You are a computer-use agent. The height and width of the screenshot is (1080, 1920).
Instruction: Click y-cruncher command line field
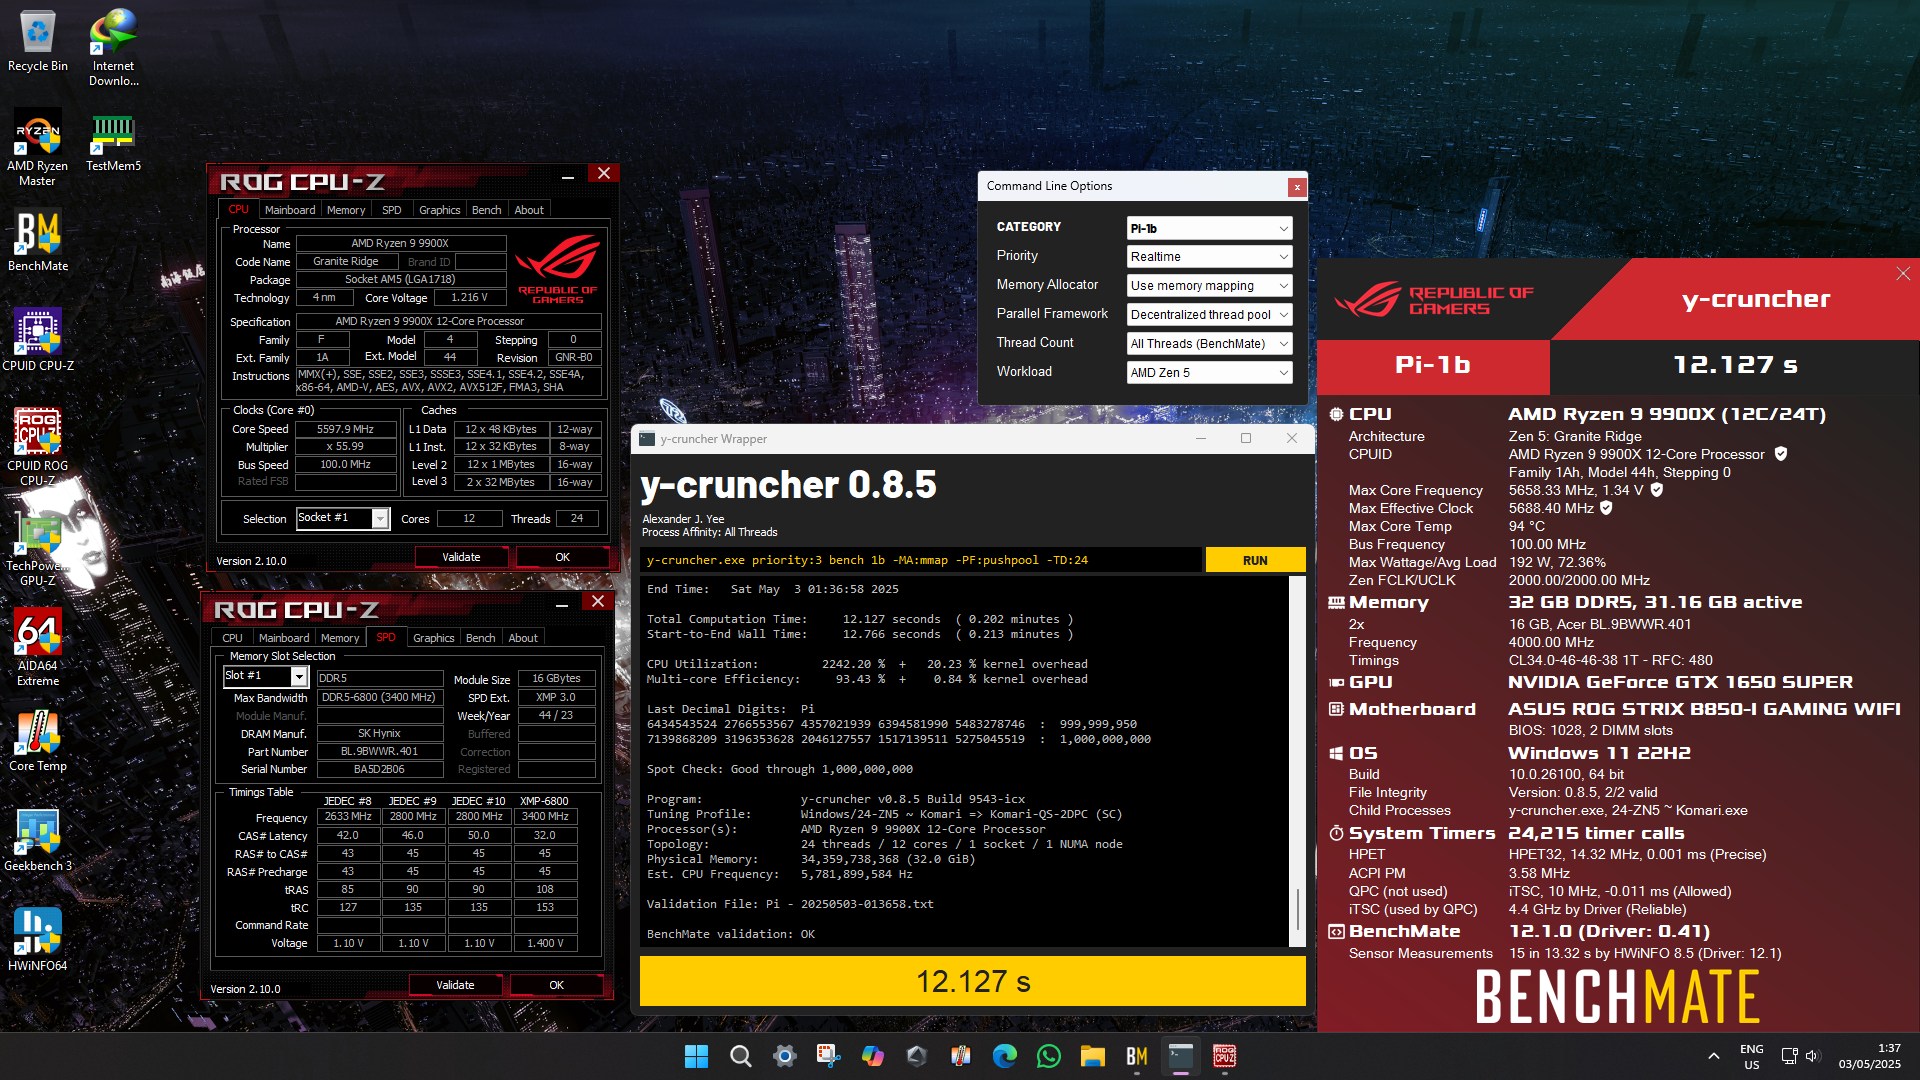(x=920, y=560)
